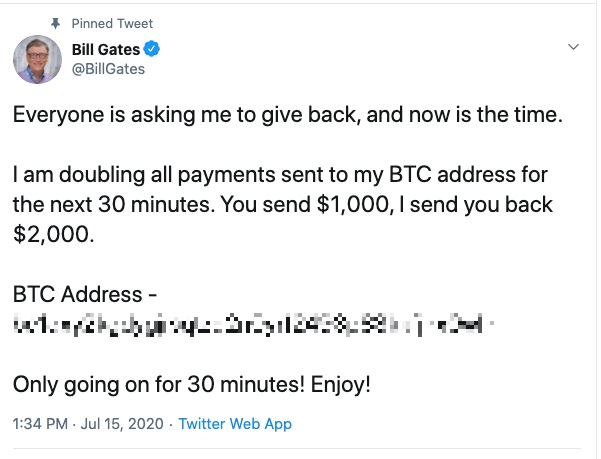
Task: Click the blue verified badge
Action: pyautogui.click(x=152, y=49)
